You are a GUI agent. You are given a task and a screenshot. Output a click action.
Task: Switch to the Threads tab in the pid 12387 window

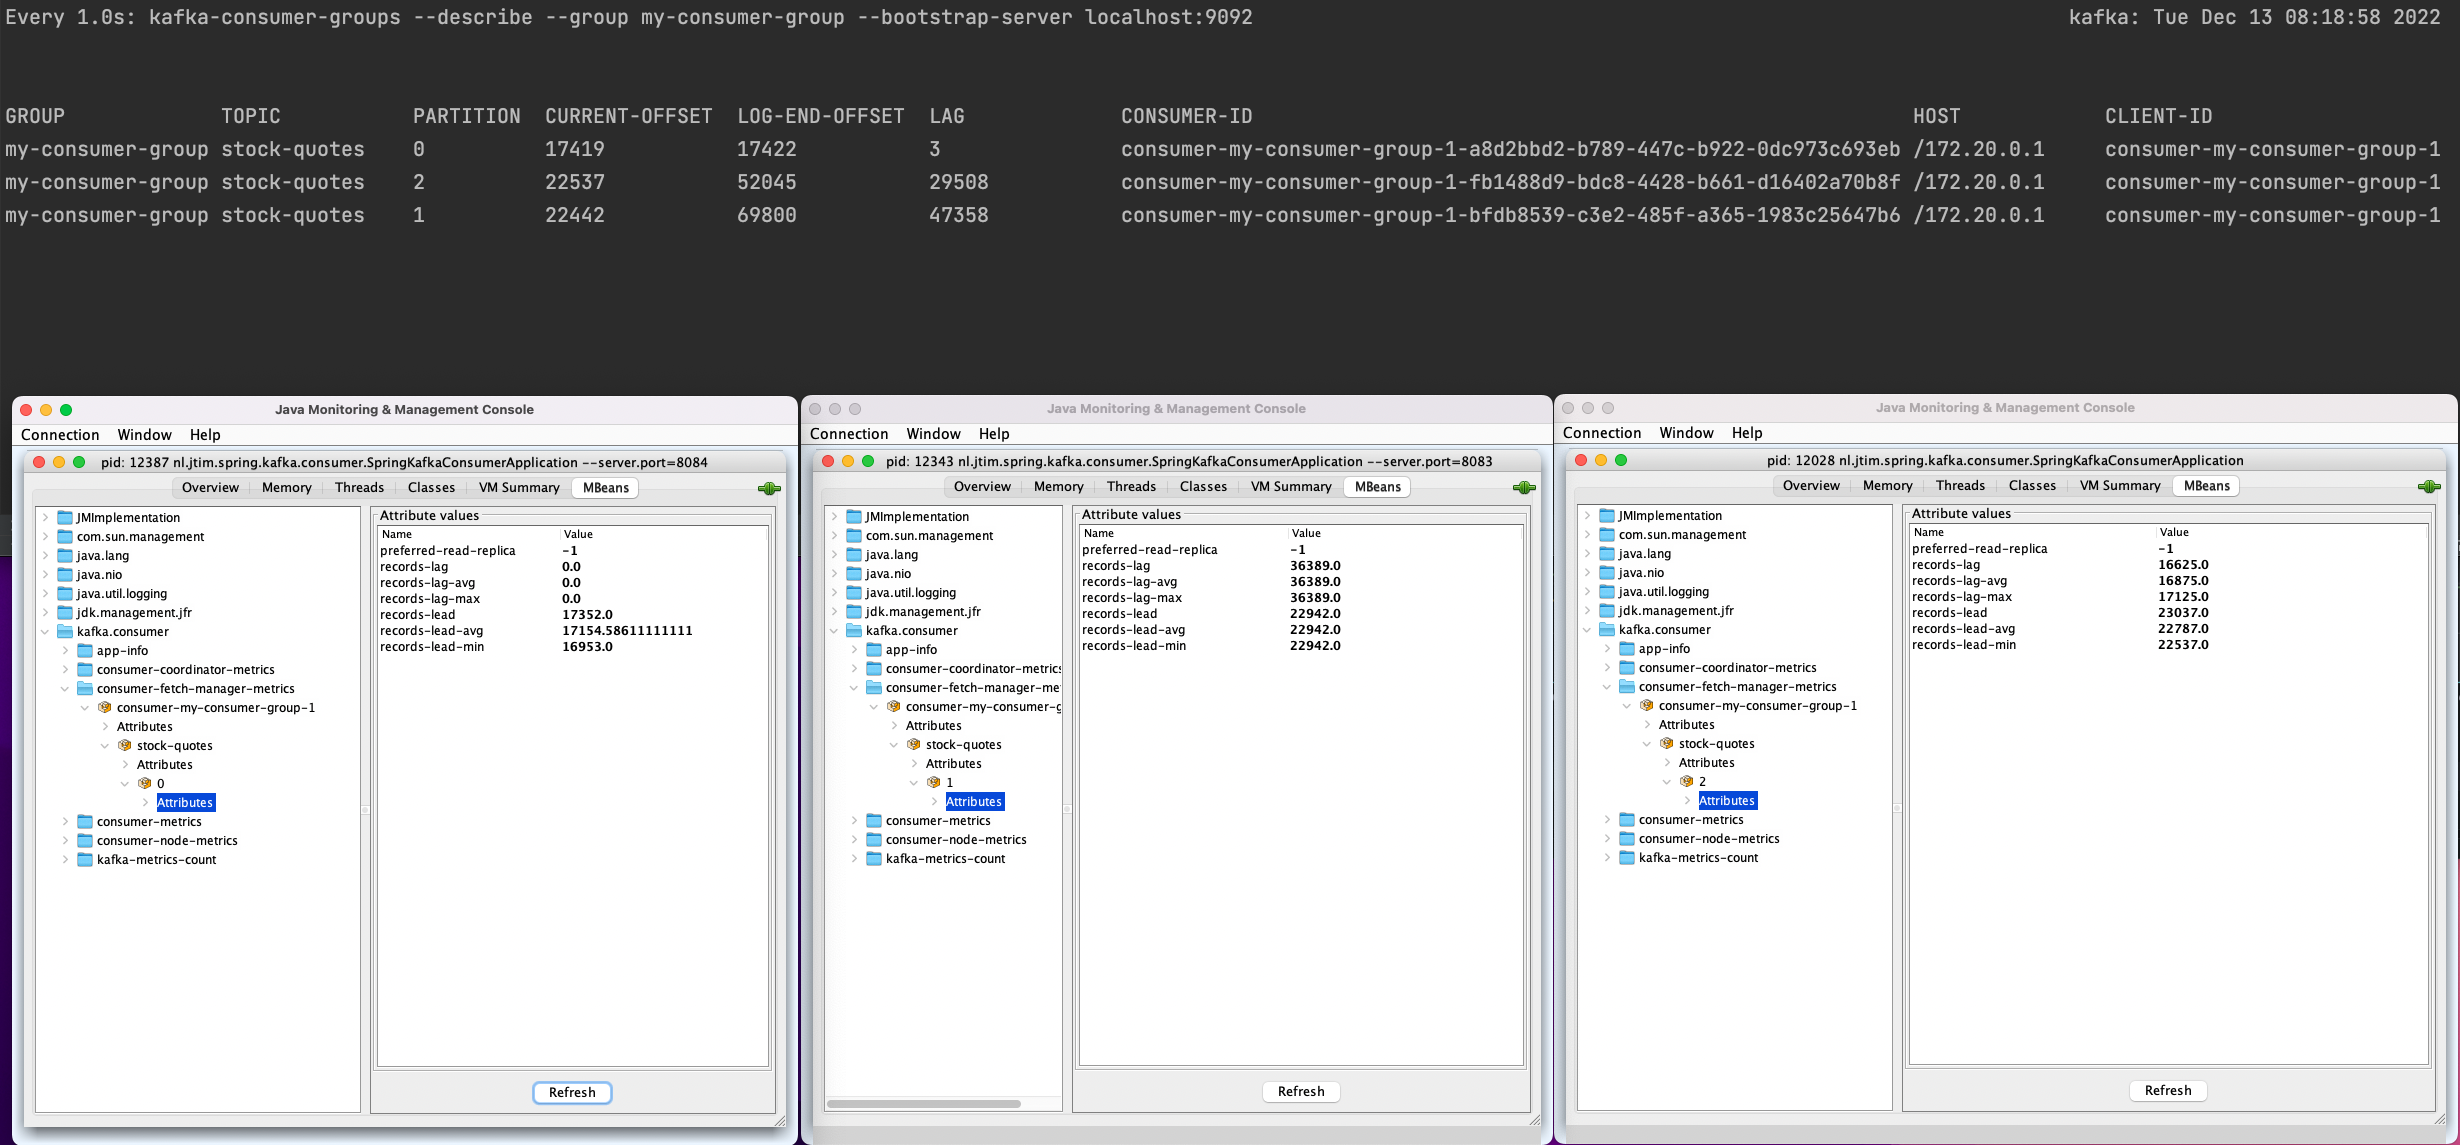point(359,488)
